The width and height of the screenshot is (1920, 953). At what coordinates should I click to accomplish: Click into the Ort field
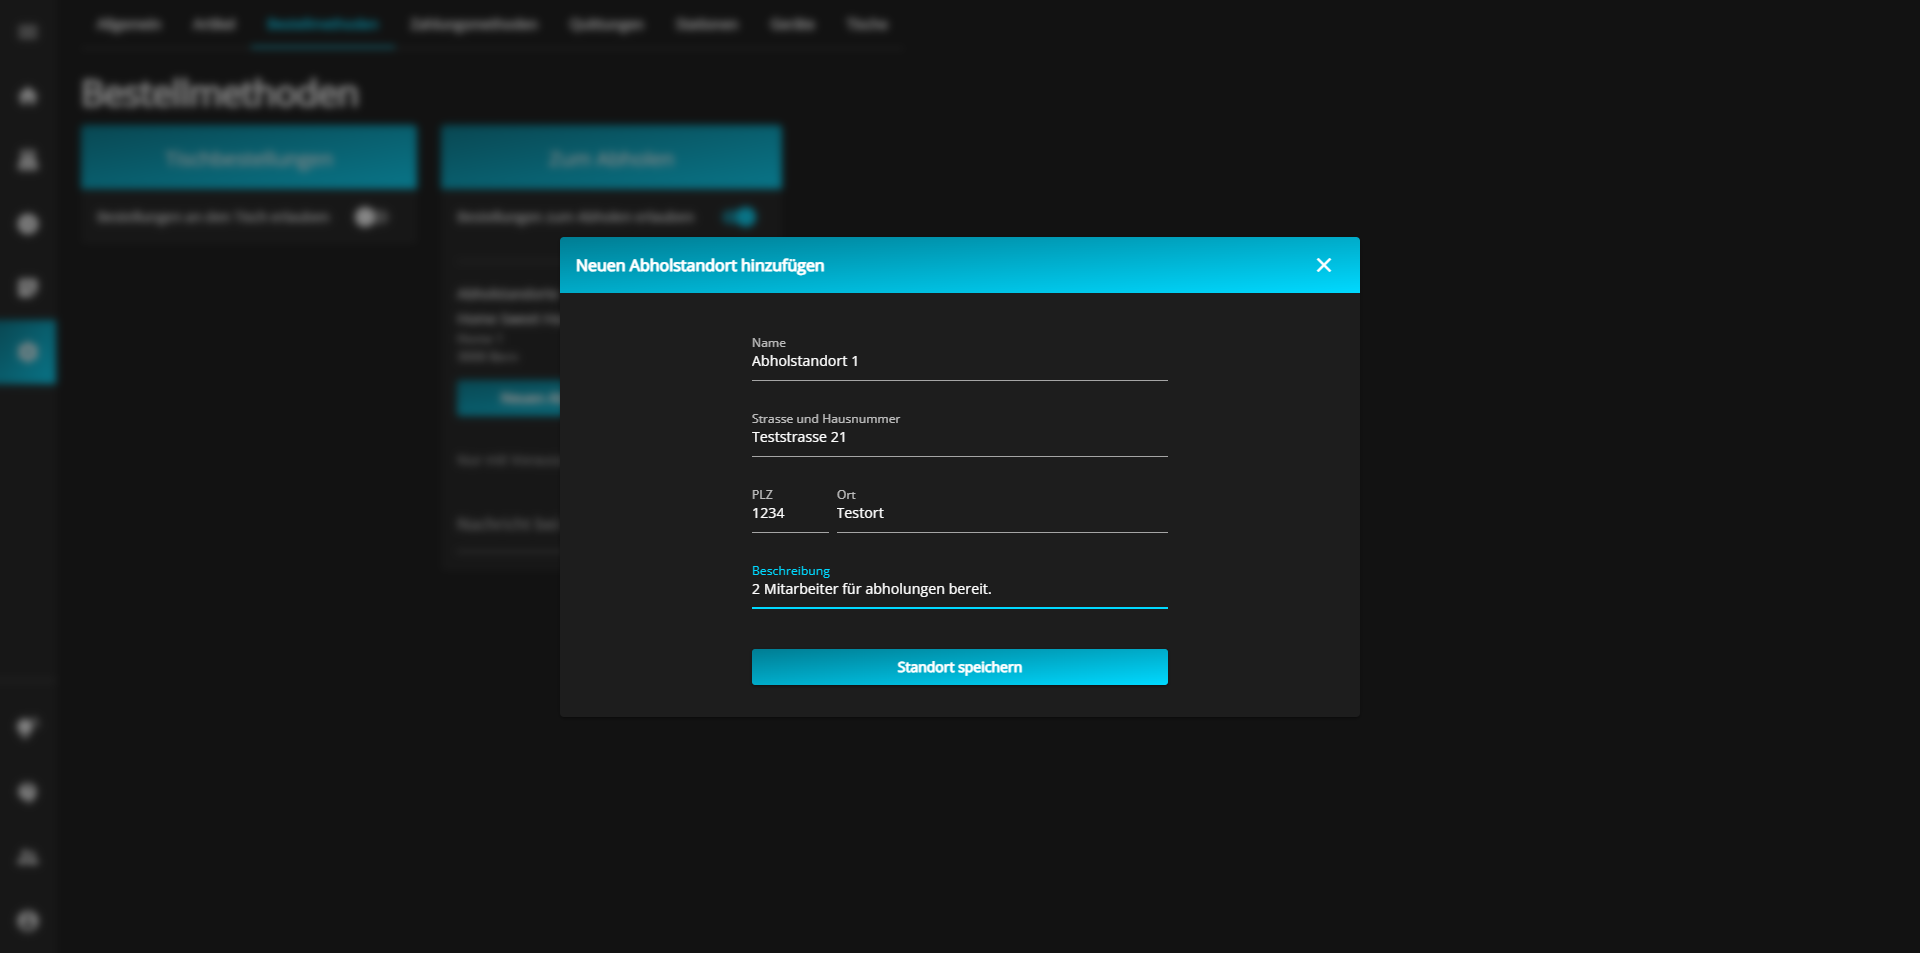click(1002, 514)
